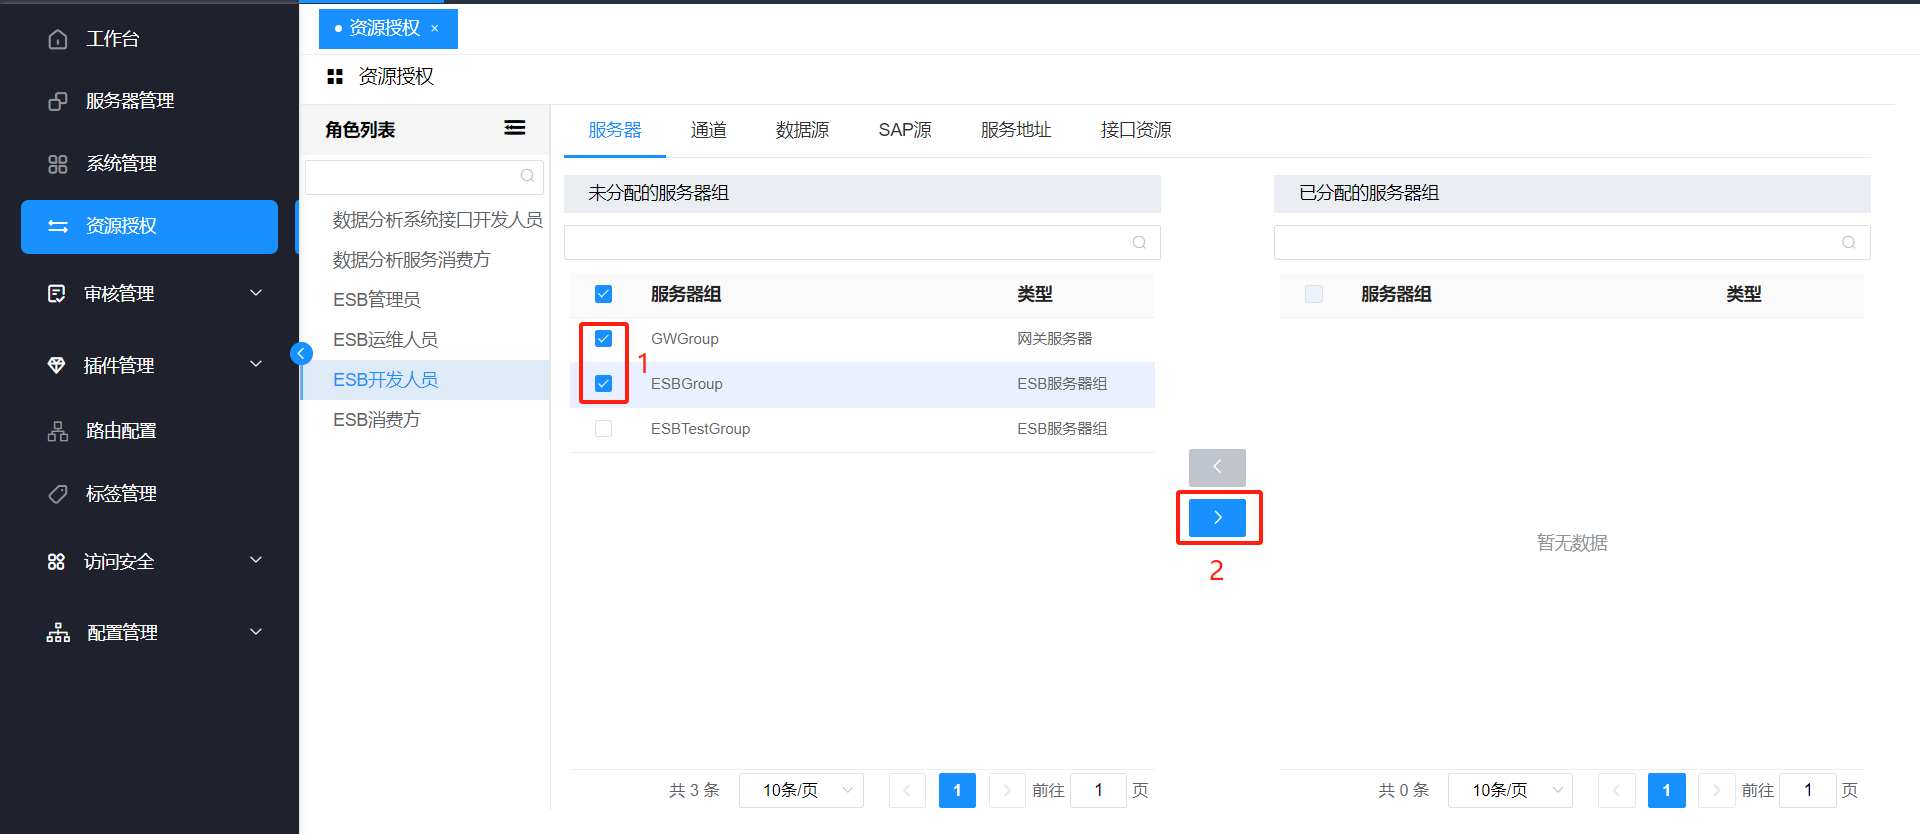The width and height of the screenshot is (1920, 834).
Task: Switch to the SAP源 tab
Action: pyautogui.click(x=905, y=130)
